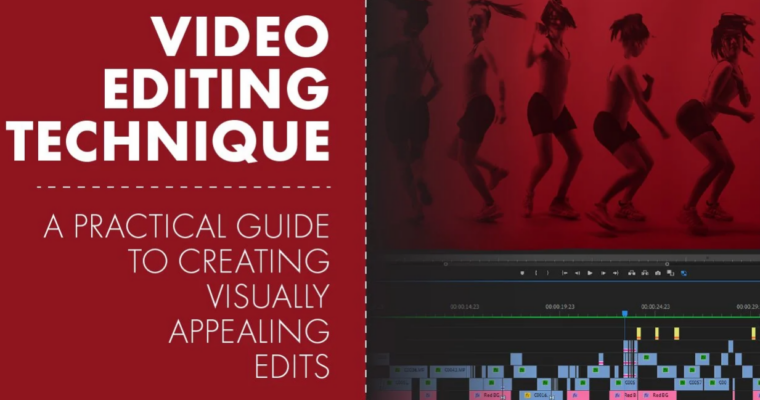Click the VIDEO EDITING TECHNIQUE title text
Image resolution: width=760 pixels, height=400 pixels.
point(168,89)
